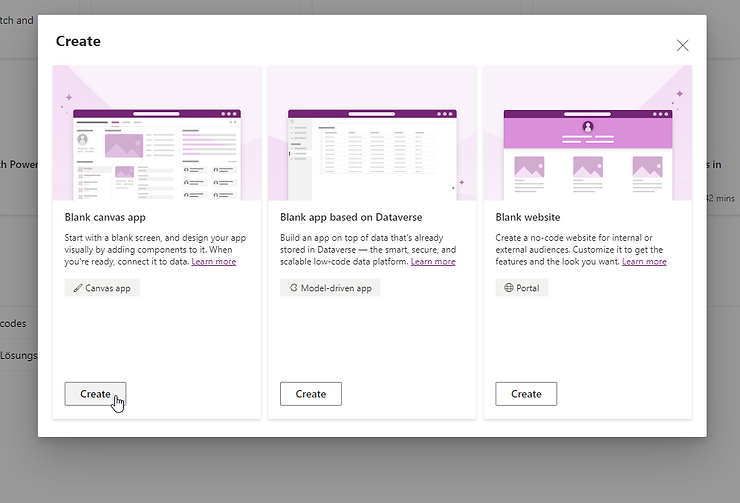
Task: Open Learn more for Blank canvas app
Action: [214, 262]
